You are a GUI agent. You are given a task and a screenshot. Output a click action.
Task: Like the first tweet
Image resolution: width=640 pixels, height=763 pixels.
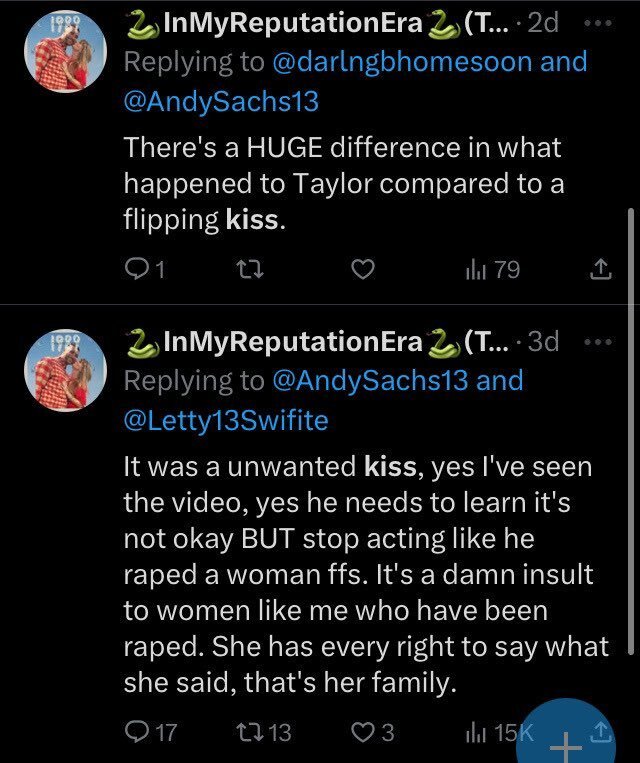click(x=365, y=270)
